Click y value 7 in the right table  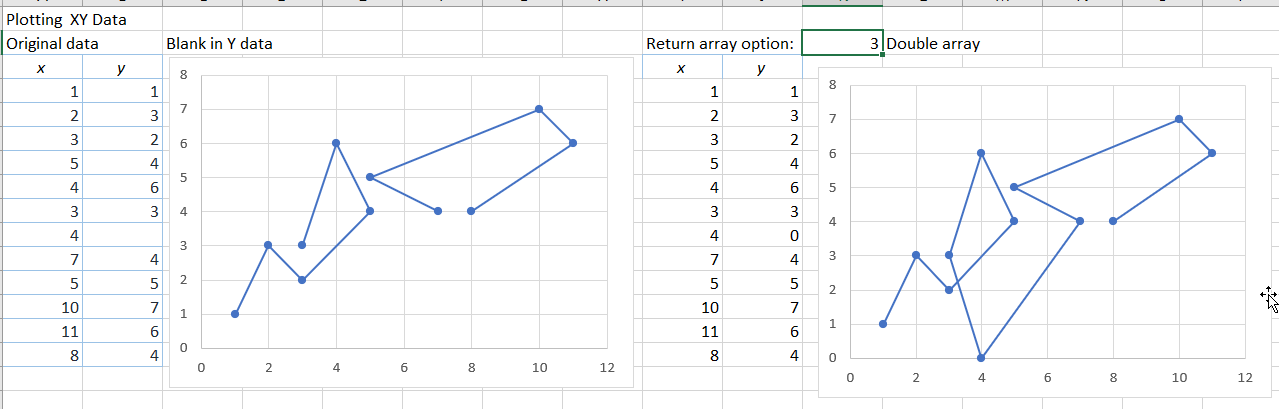tap(762, 306)
